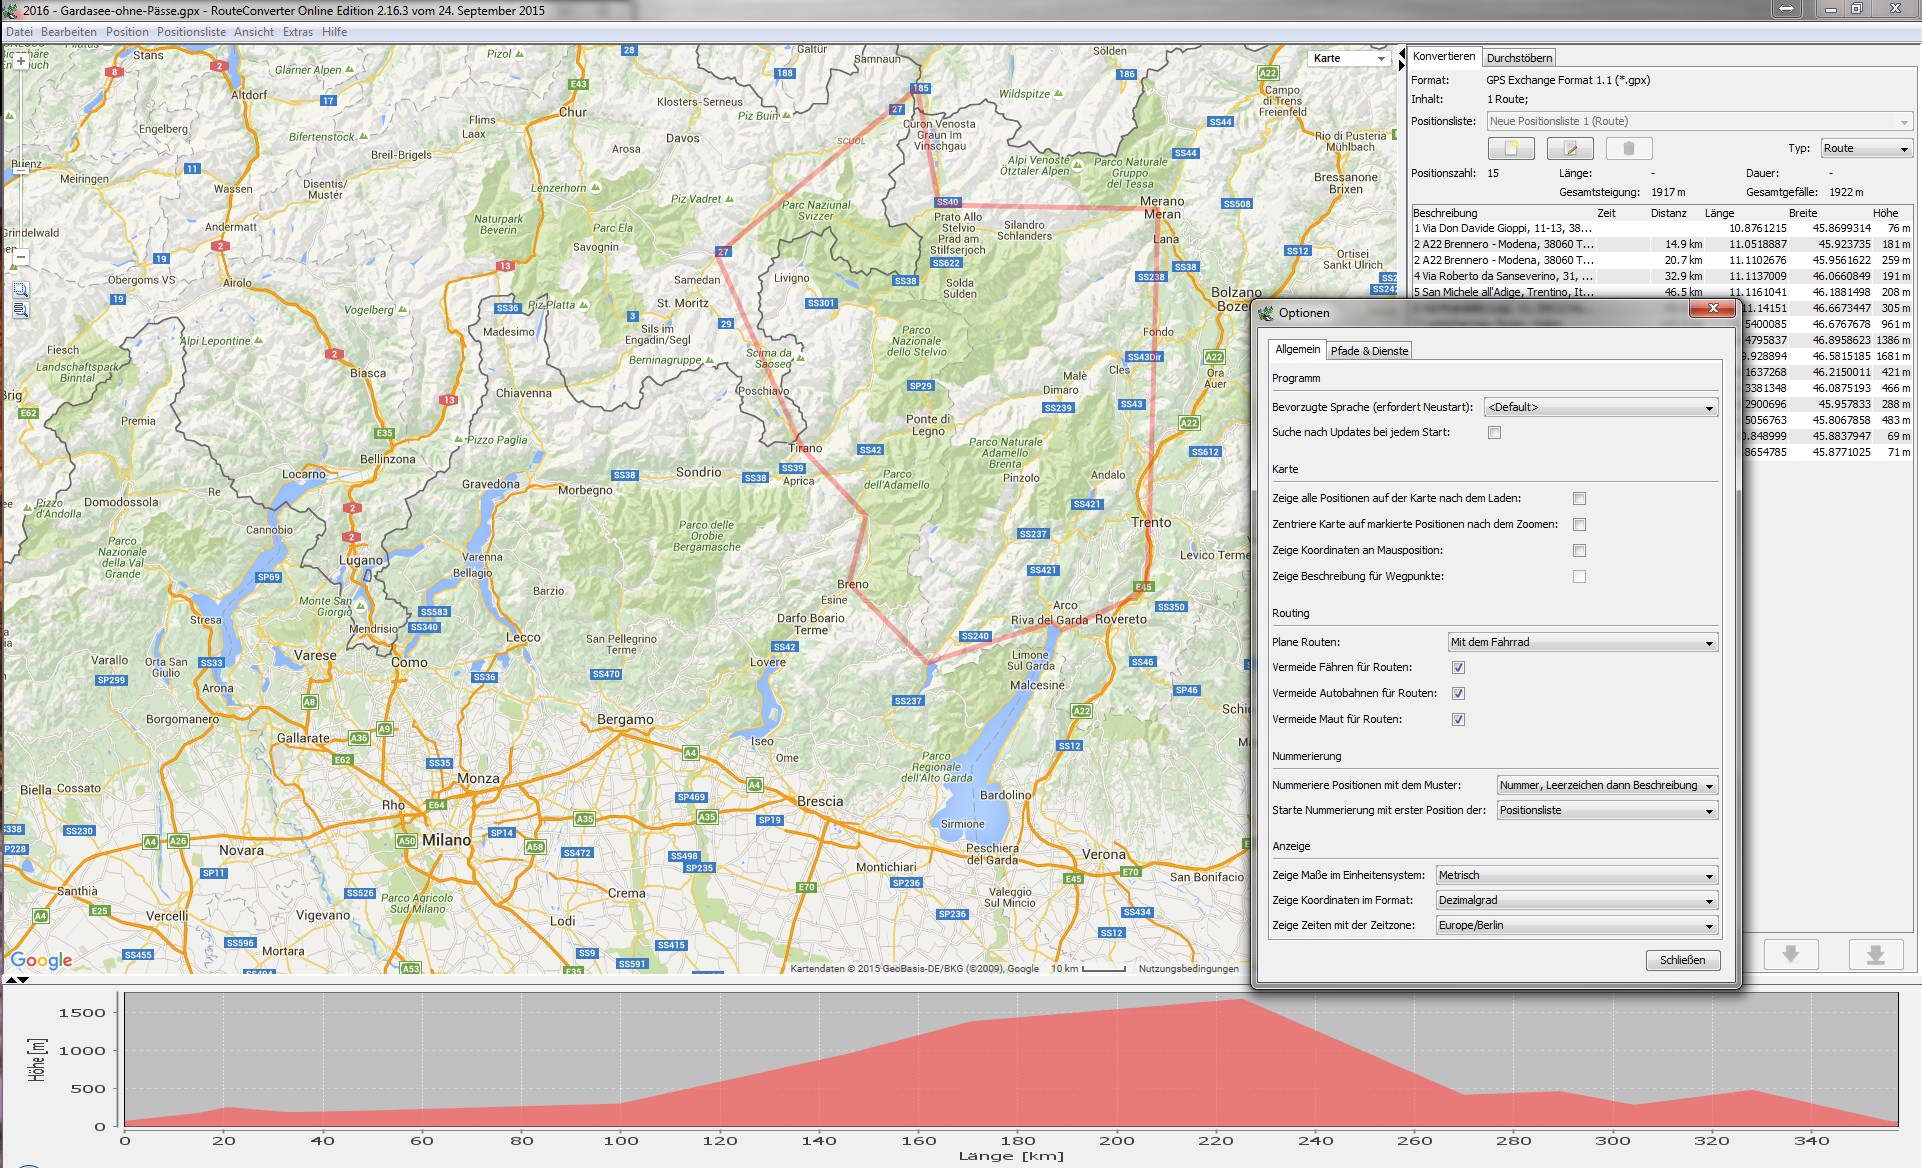Open the Plane Routen travel mode dropdown
This screenshot has width=1922, height=1168.
pos(1582,642)
